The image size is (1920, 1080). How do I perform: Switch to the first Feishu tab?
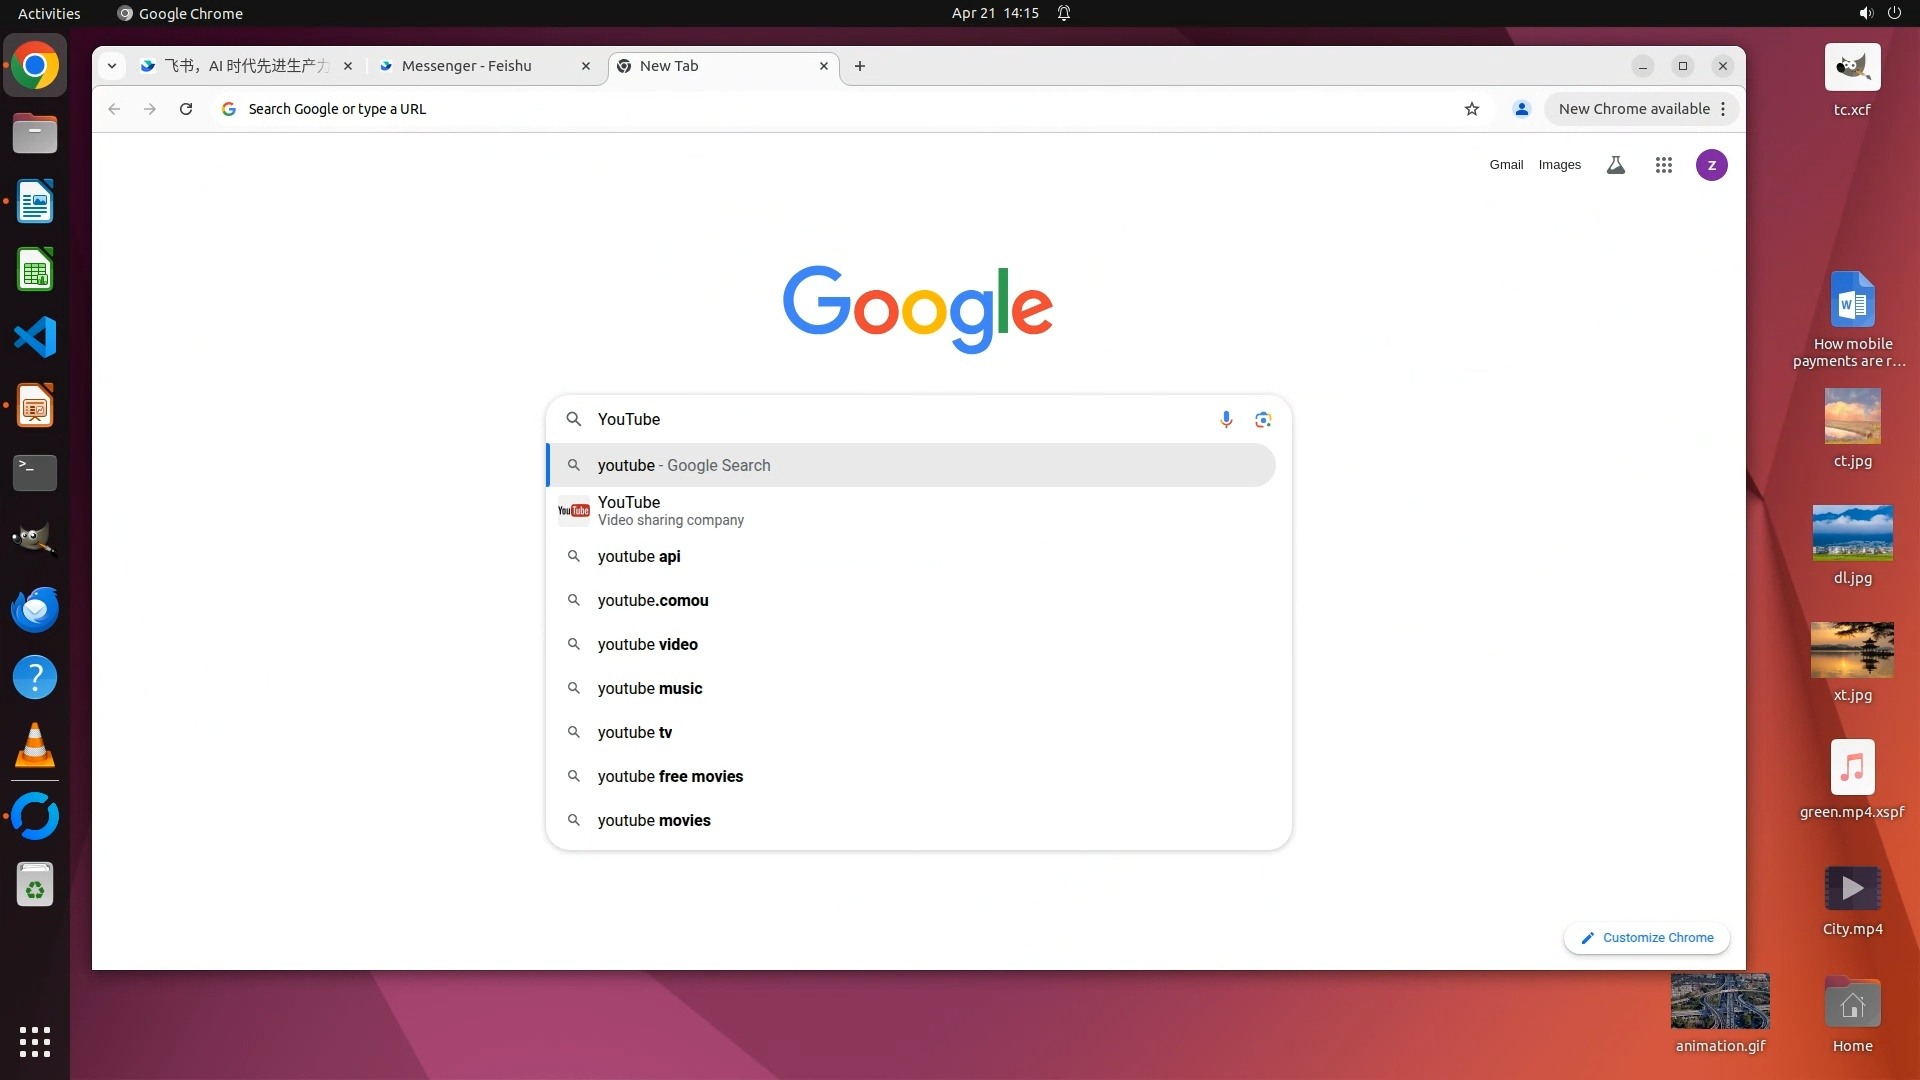tap(245, 66)
